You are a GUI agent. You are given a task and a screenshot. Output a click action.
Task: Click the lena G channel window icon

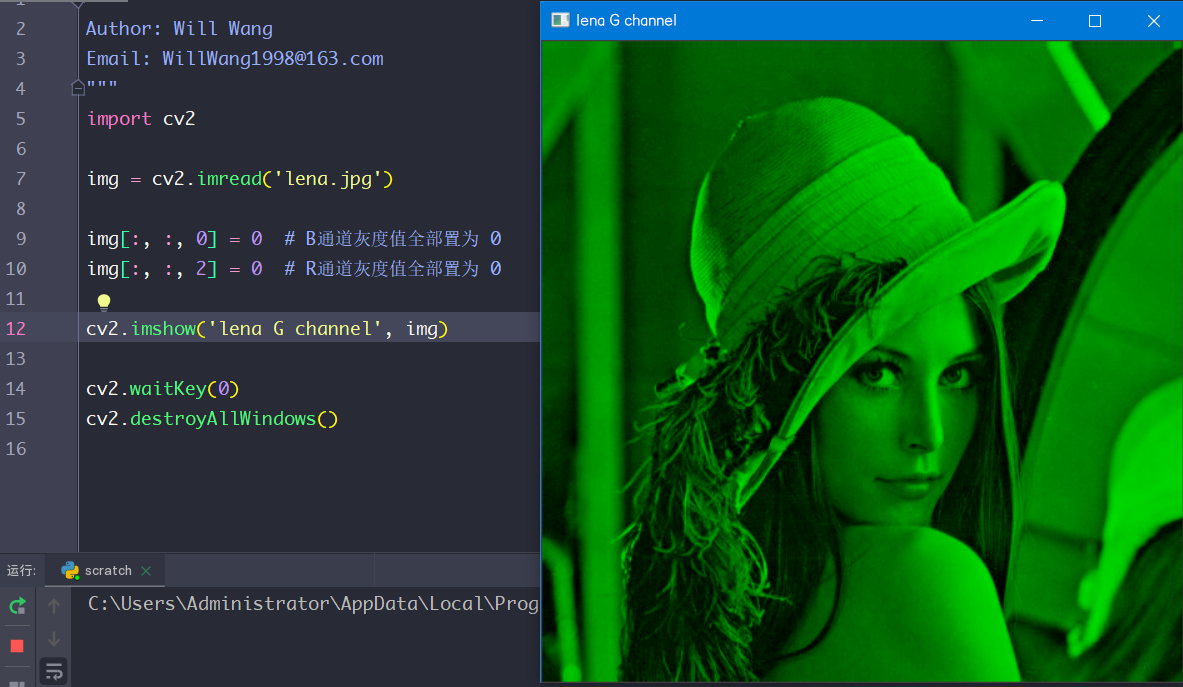[560, 20]
